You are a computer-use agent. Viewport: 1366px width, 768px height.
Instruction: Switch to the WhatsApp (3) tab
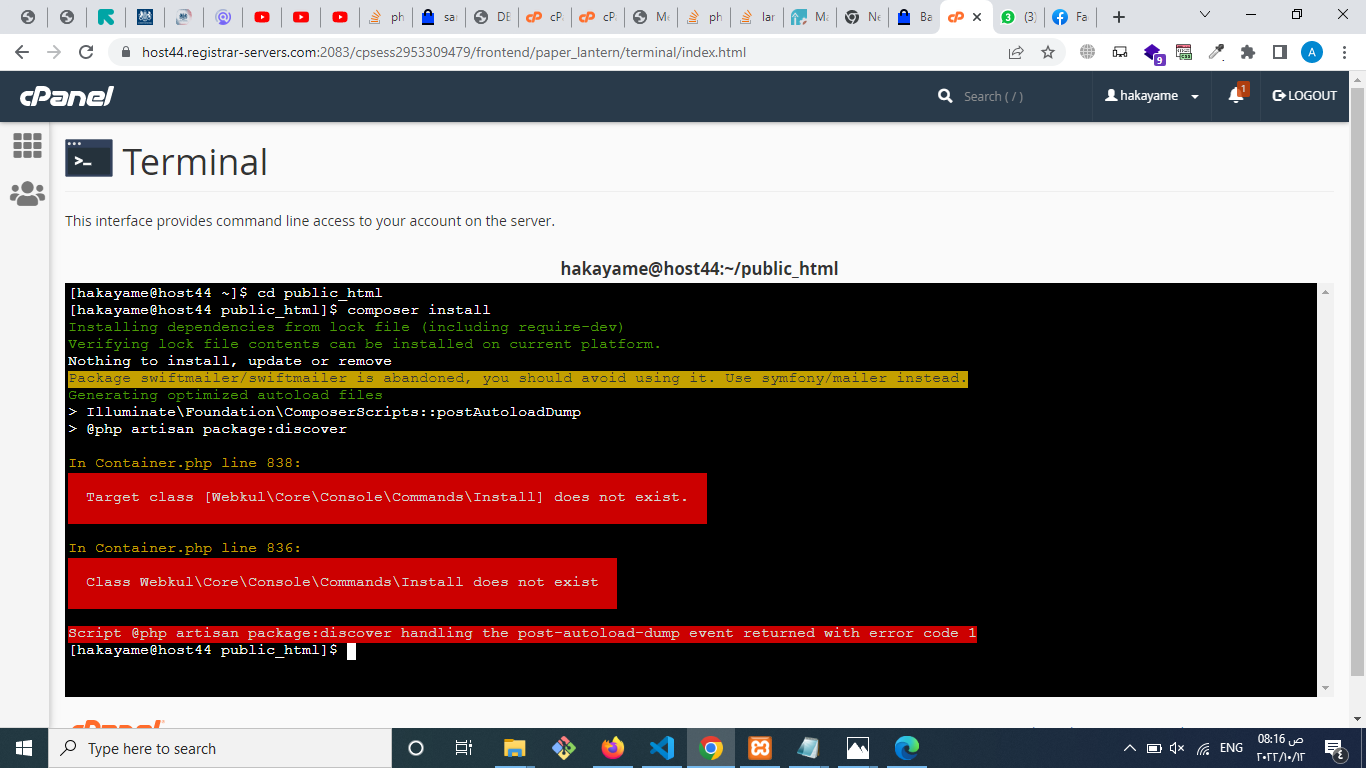pos(1019,17)
